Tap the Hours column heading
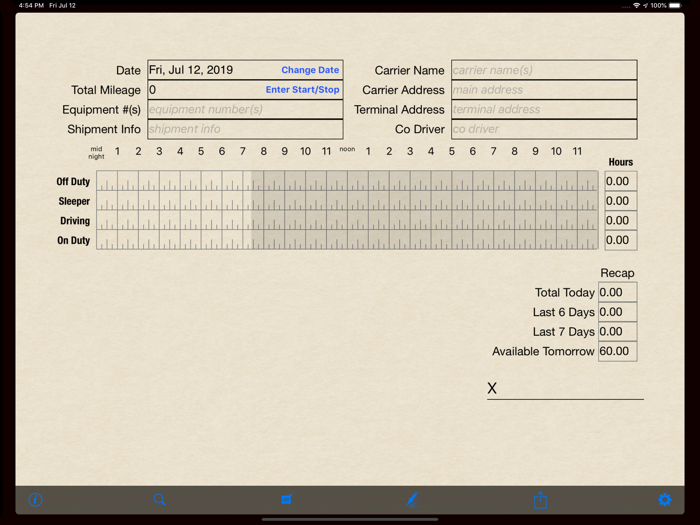The image size is (700, 525). [x=621, y=162]
